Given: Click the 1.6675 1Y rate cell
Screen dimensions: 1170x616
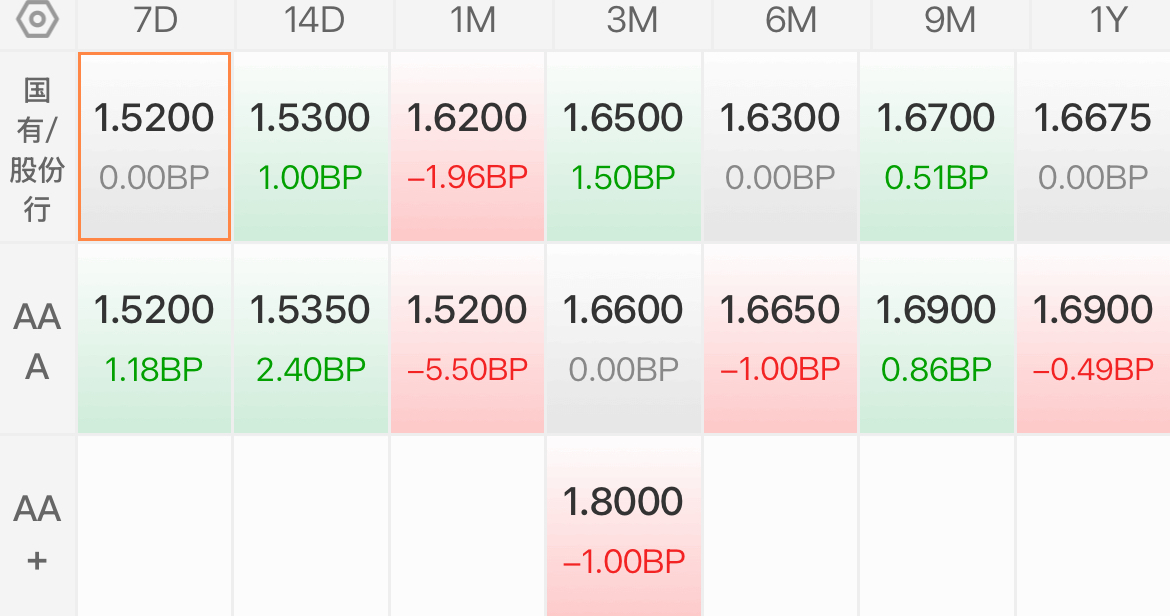Looking at the screenshot, I should point(1093,147).
